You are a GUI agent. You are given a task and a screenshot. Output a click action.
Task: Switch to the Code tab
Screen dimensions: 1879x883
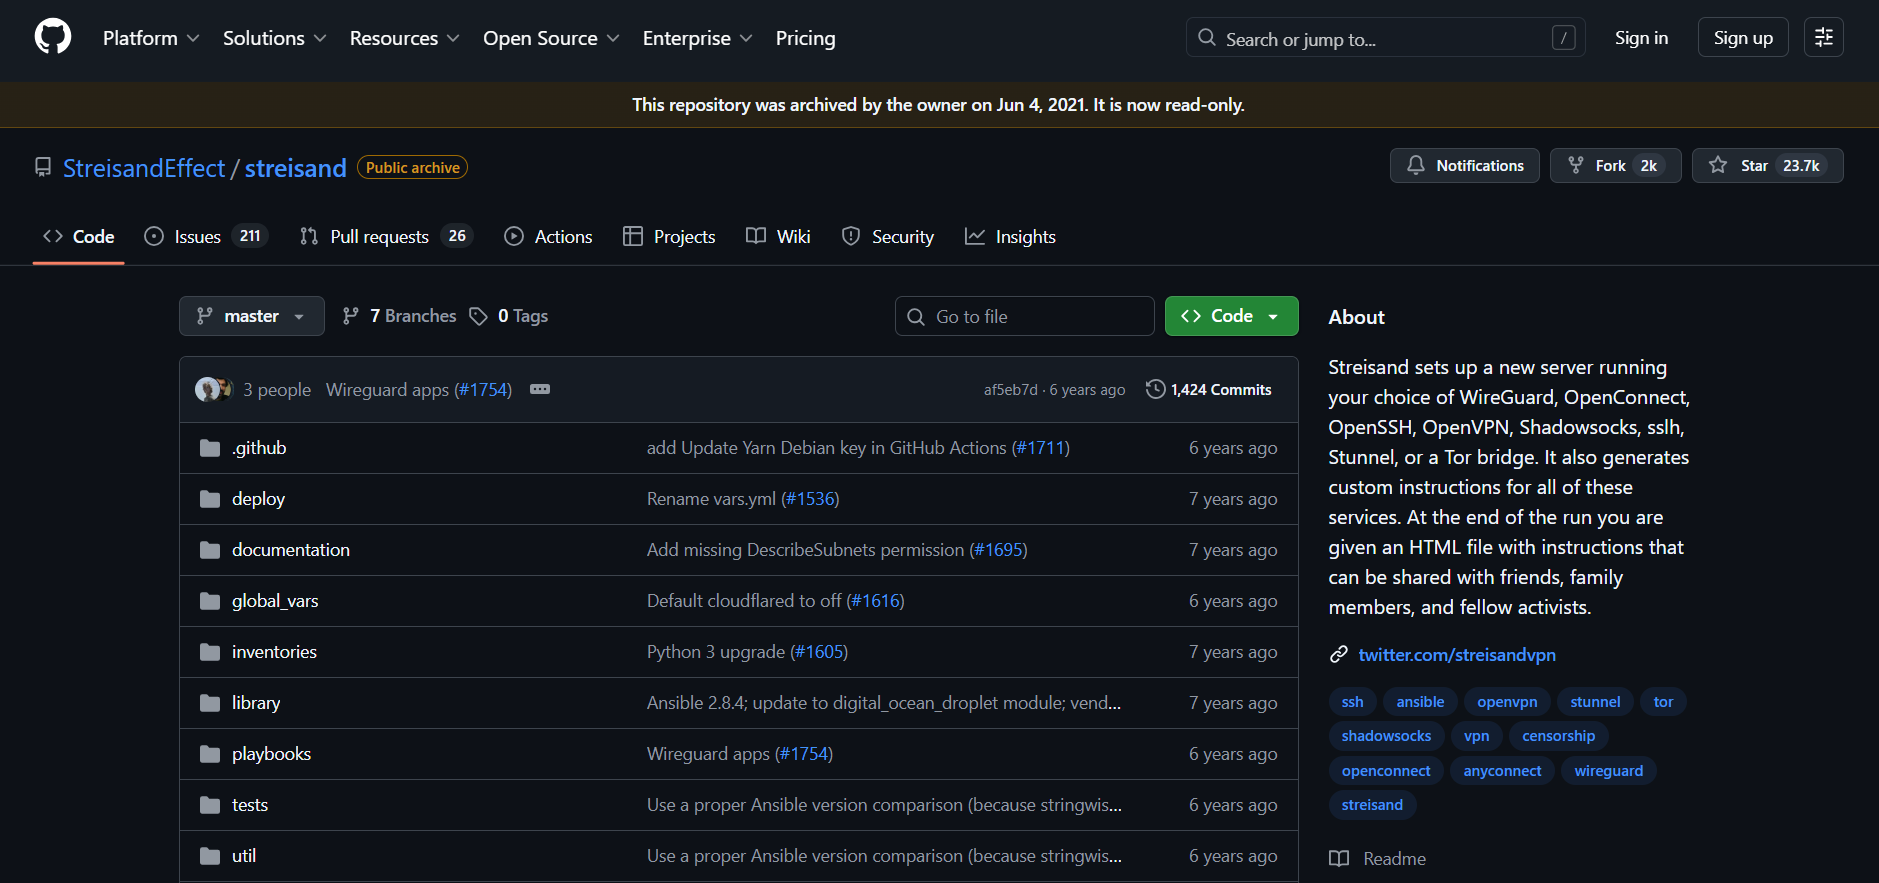(79, 237)
